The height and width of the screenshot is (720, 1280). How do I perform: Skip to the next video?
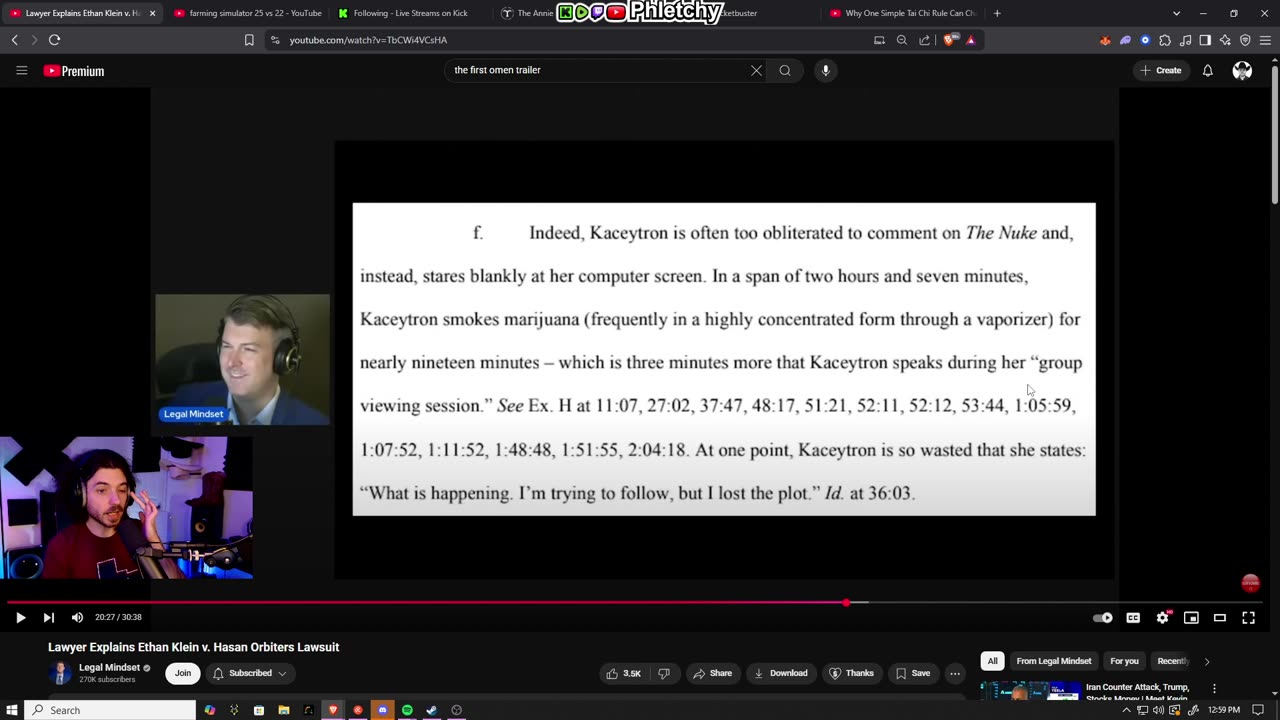[48, 618]
